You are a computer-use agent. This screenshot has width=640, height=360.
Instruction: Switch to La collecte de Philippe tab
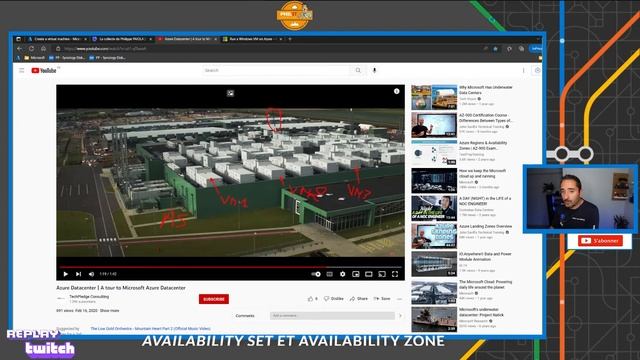(x=122, y=39)
